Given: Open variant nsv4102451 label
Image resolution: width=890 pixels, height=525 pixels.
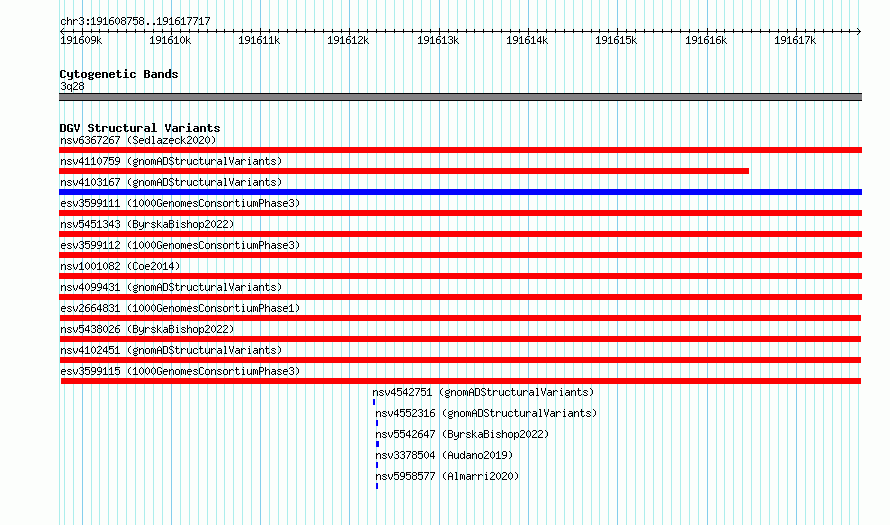Looking at the screenshot, I should (x=171, y=350).
